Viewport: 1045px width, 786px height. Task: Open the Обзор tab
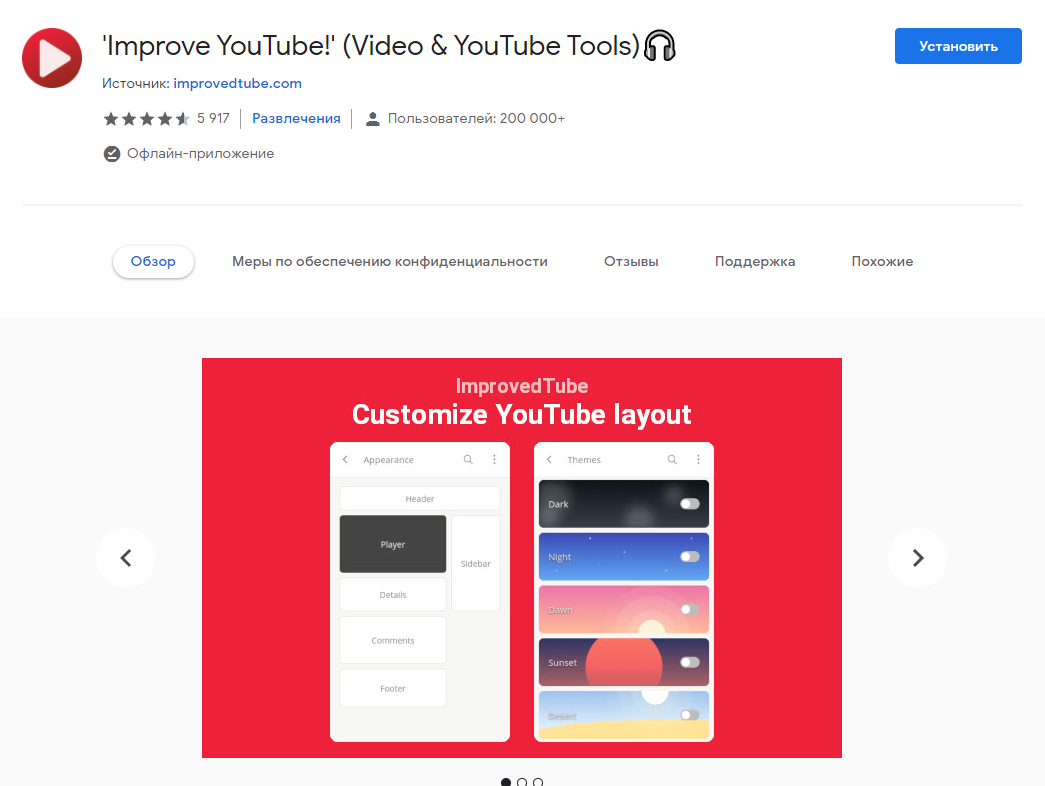point(153,261)
